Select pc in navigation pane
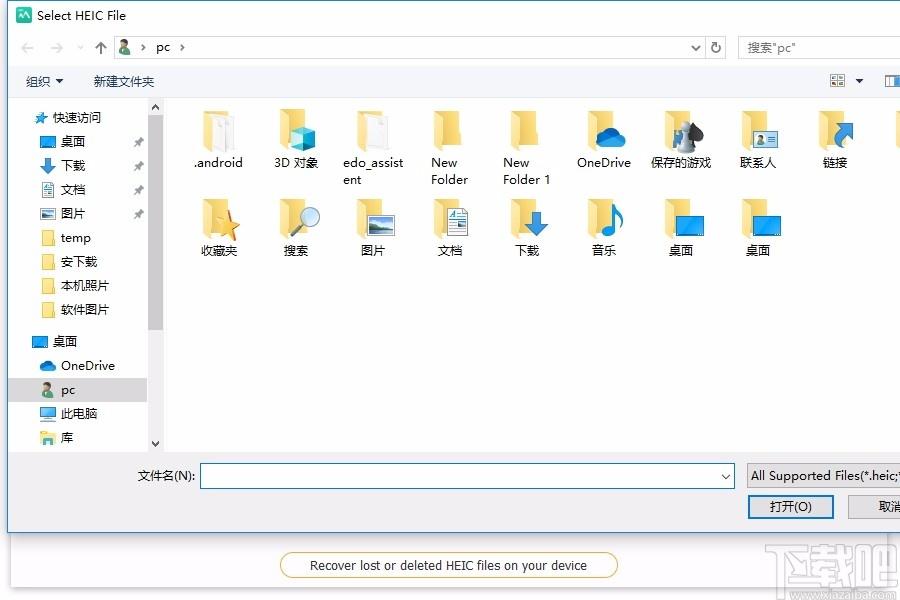The height and width of the screenshot is (600, 900). click(x=68, y=390)
